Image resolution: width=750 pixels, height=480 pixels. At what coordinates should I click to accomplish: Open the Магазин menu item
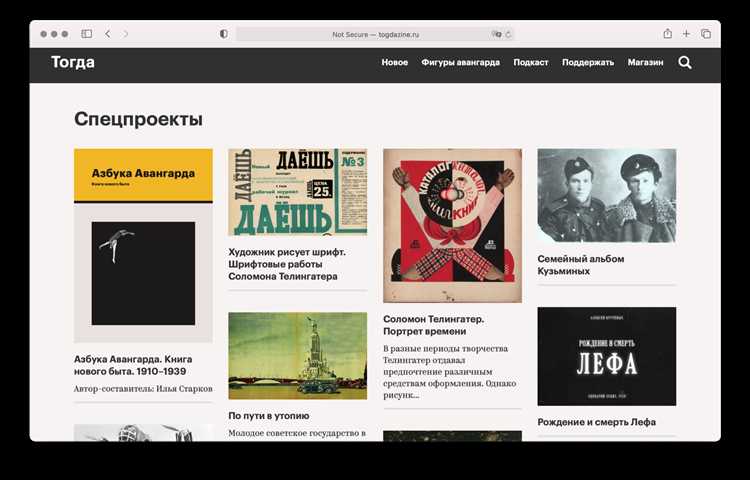pos(645,63)
